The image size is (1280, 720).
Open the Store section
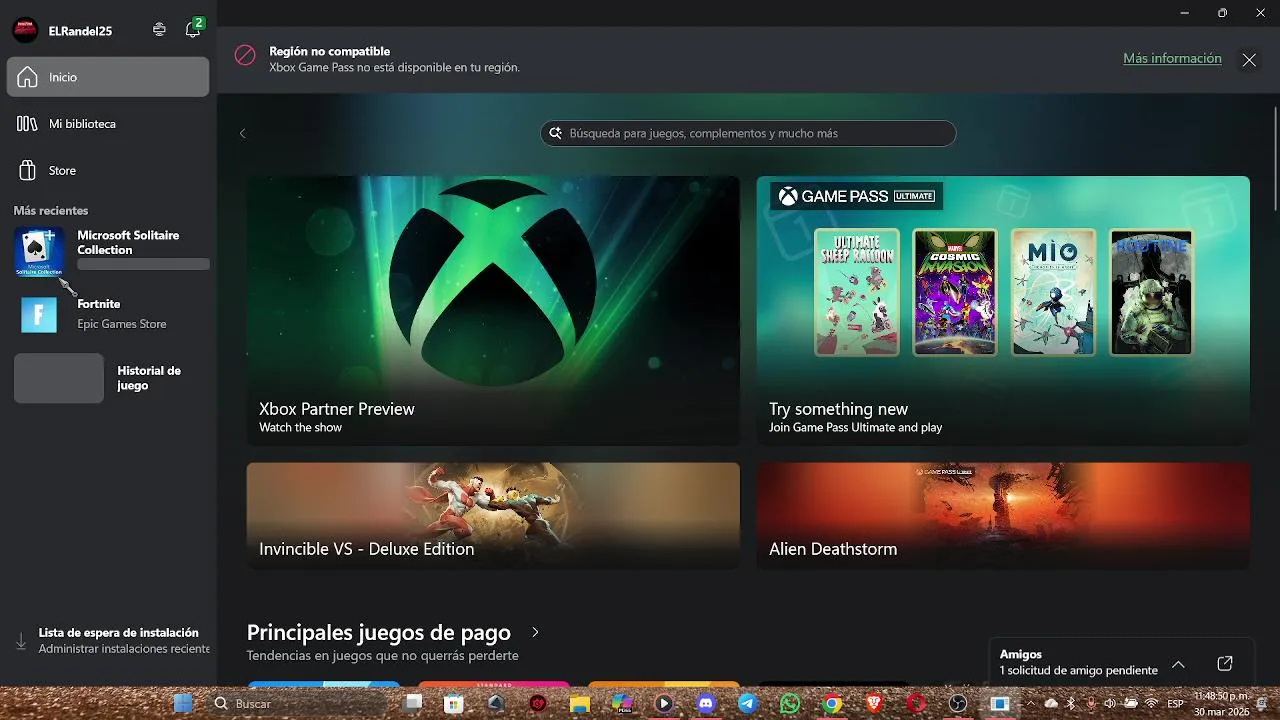(108, 170)
